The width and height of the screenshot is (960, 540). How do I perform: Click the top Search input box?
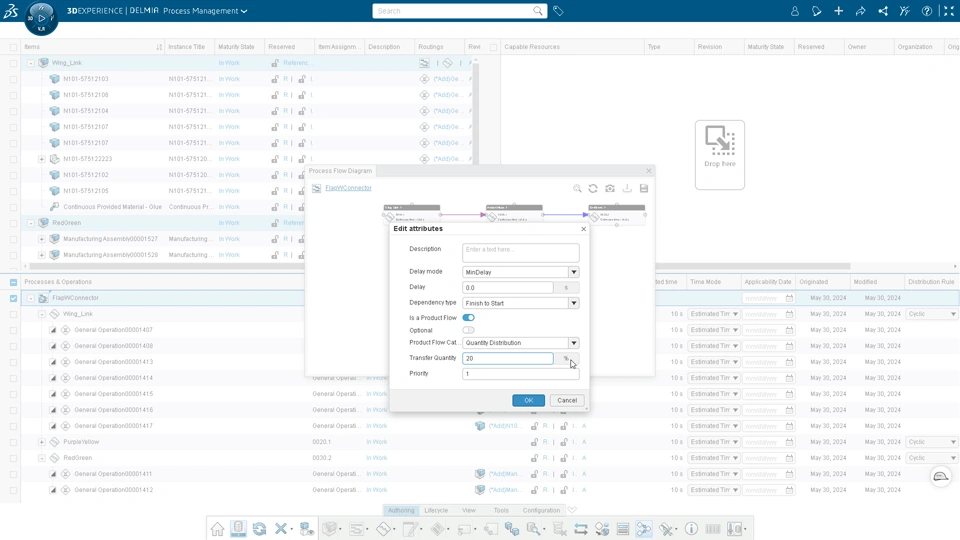tap(453, 11)
